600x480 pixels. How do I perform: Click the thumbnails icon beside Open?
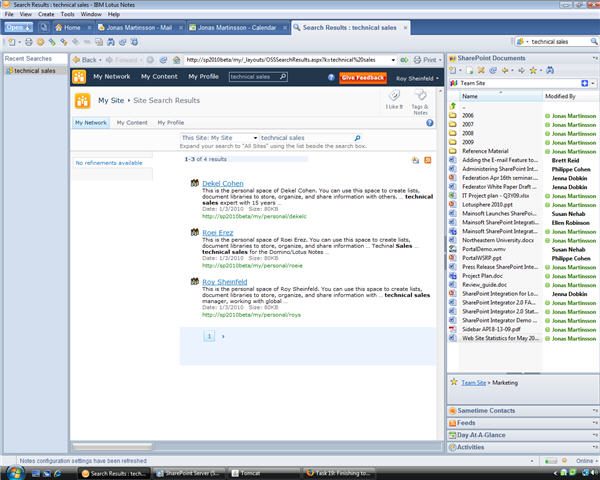[x=44, y=27]
